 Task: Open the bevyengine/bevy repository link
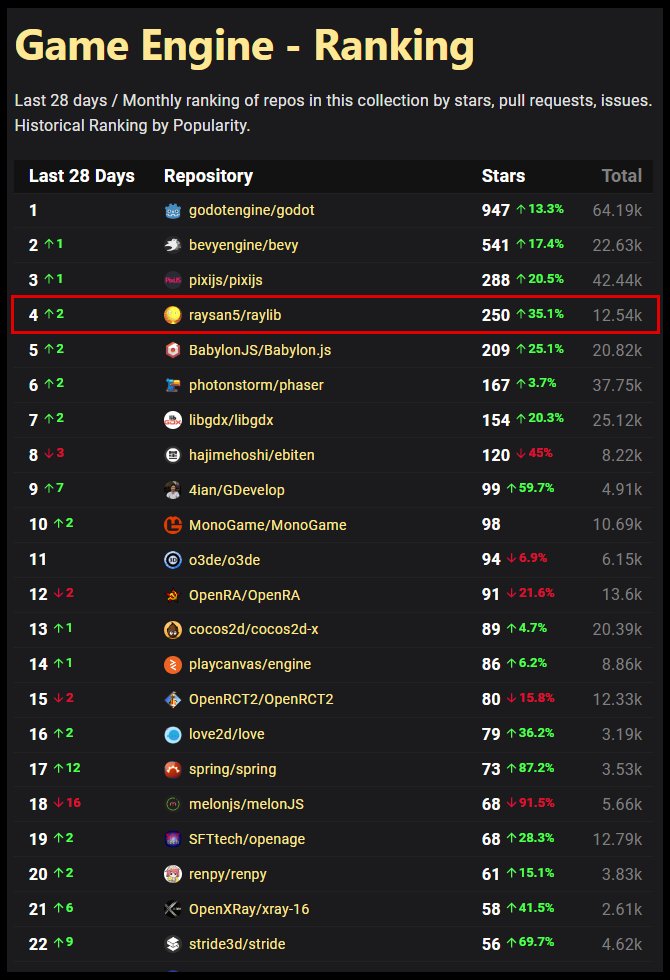click(243, 246)
